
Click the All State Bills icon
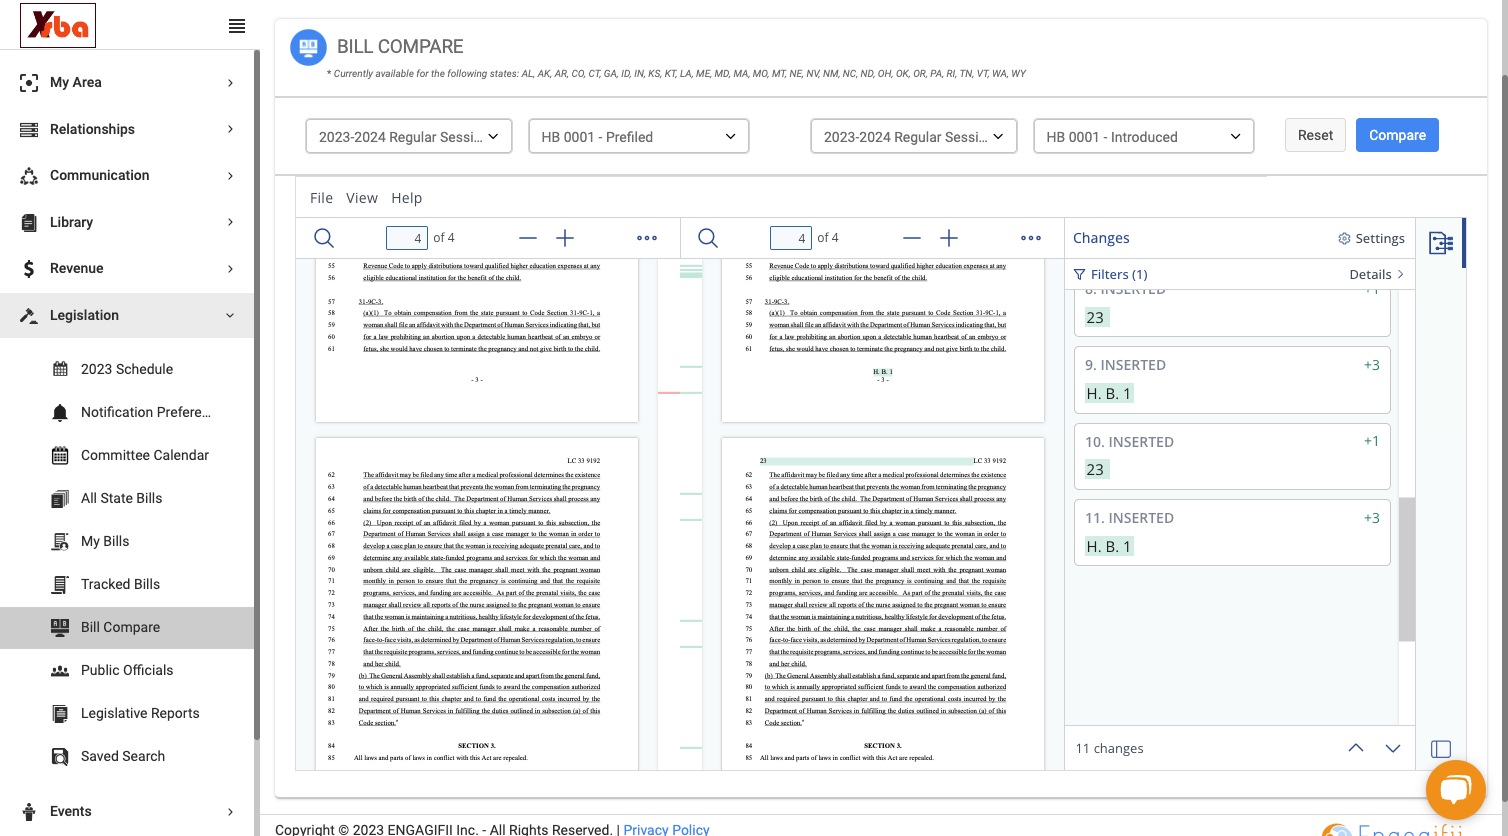[60, 498]
